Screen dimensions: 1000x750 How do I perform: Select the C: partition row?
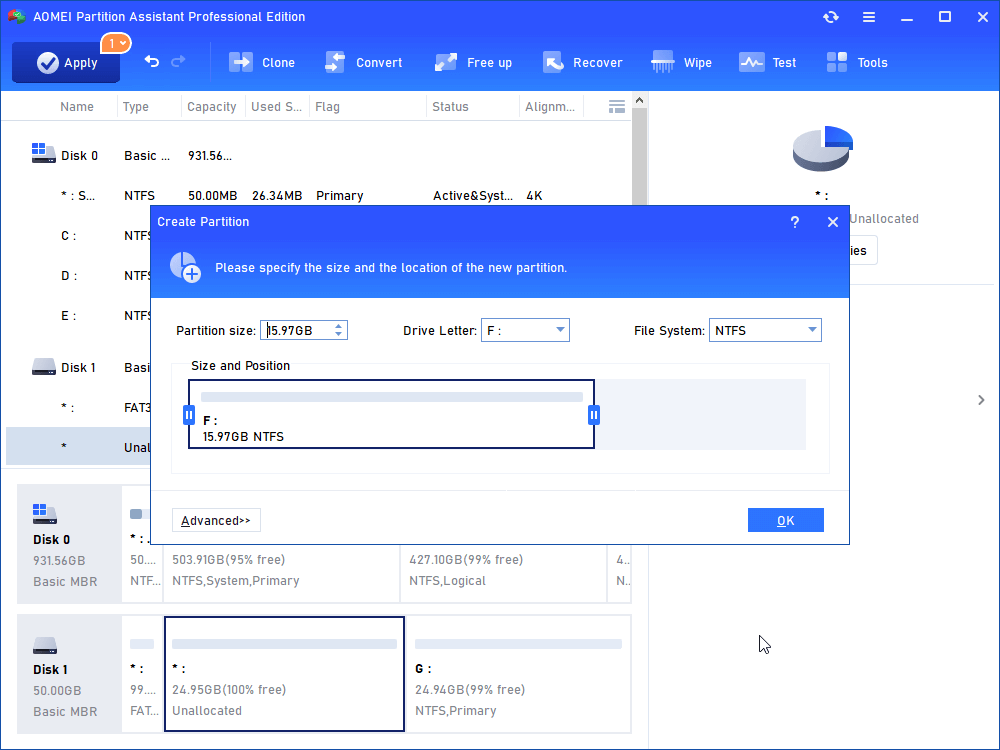78,236
